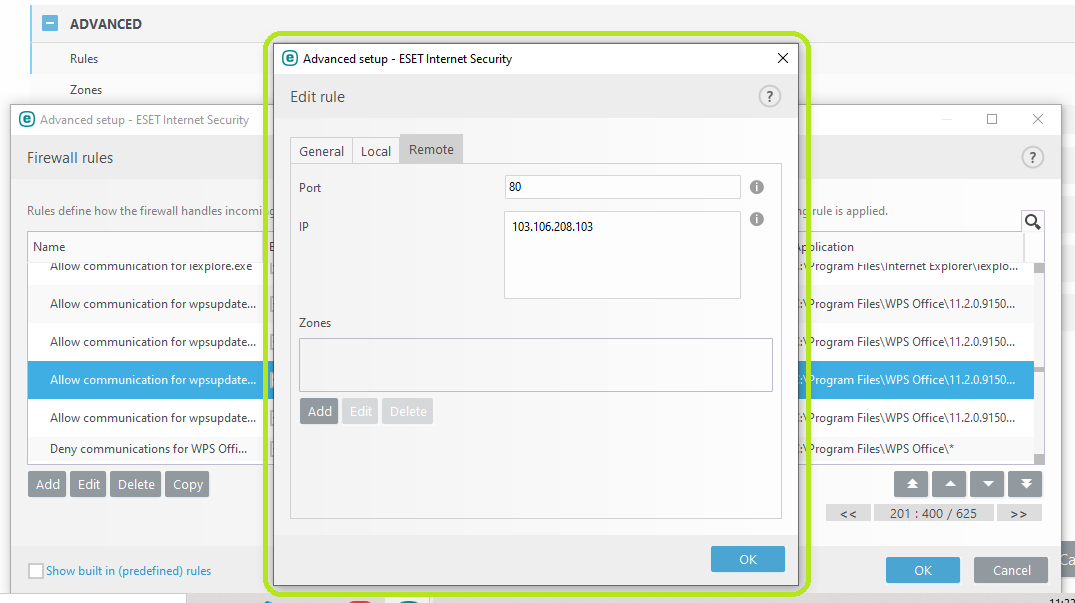The width and height of the screenshot is (1075, 603).
Task: Open help for the Edit rule dialog
Action: click(769, 97)
